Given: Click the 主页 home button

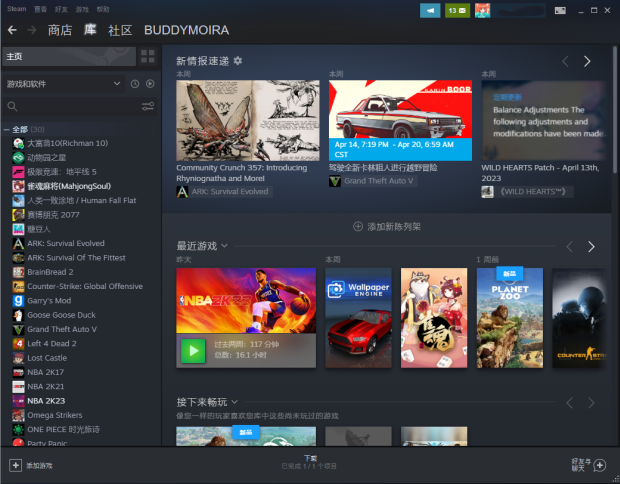Looking at the screenshot, I should [x=69, y=56].
